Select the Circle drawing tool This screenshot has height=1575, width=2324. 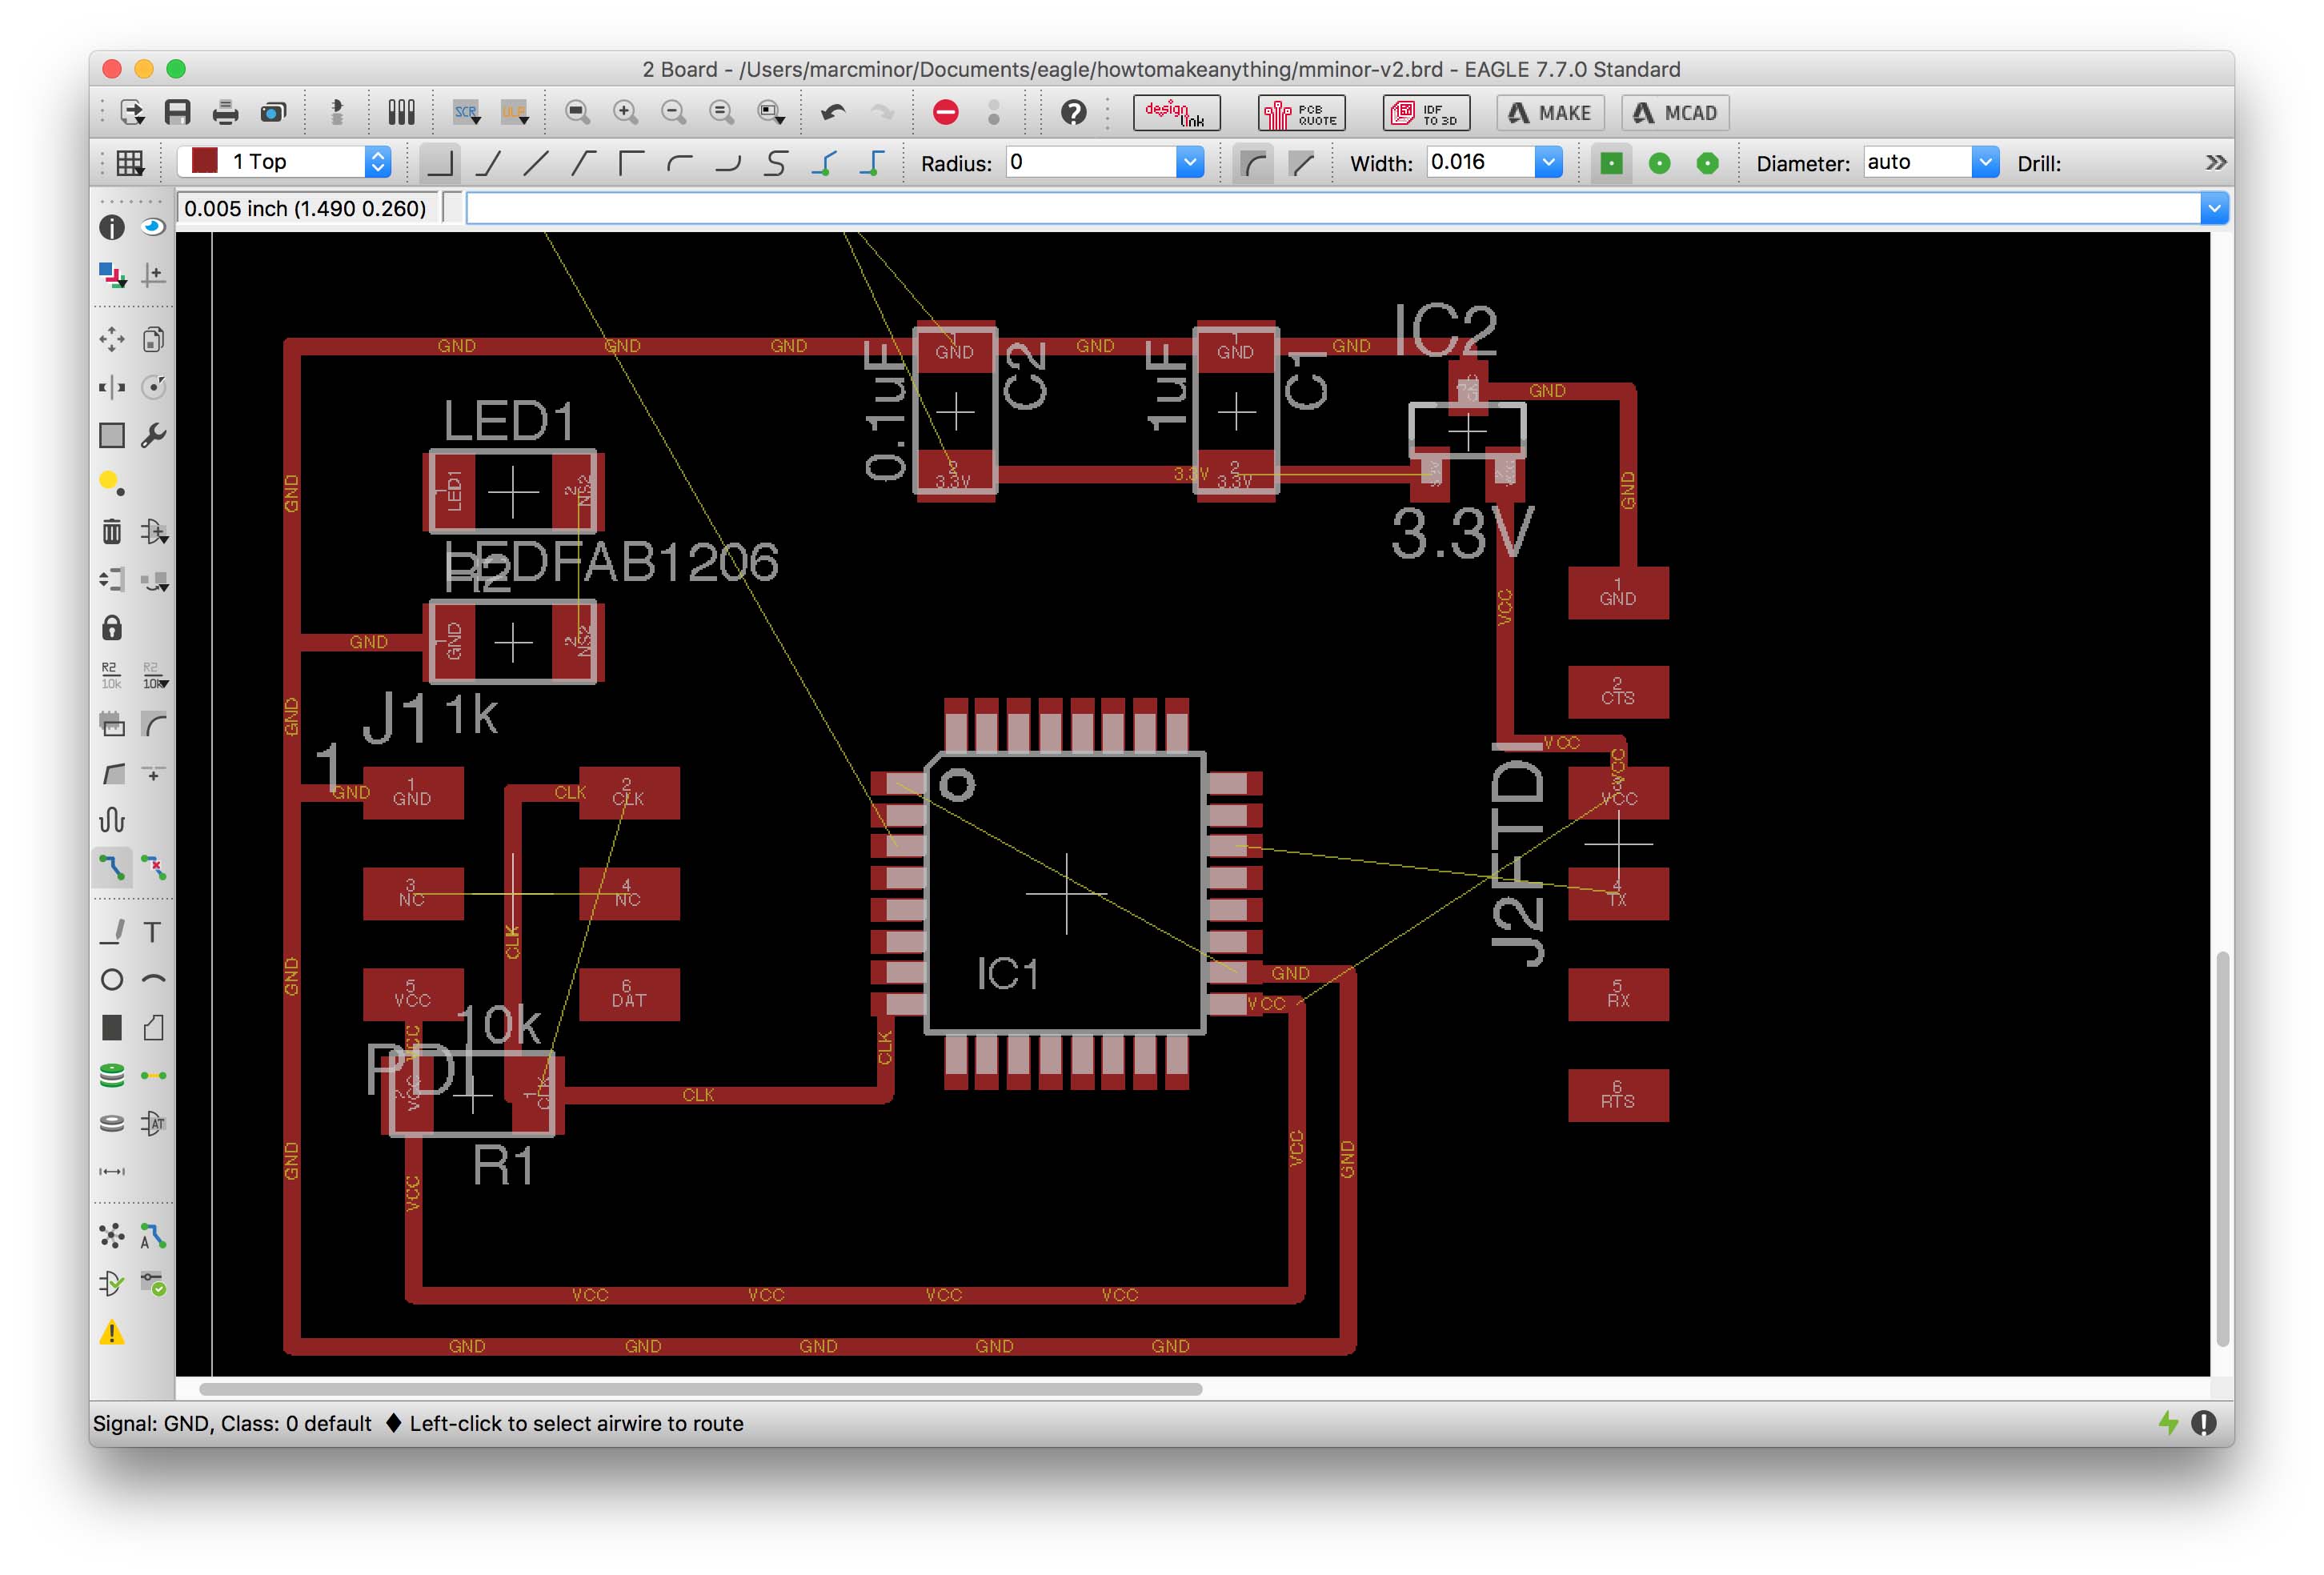coord(112,980)
